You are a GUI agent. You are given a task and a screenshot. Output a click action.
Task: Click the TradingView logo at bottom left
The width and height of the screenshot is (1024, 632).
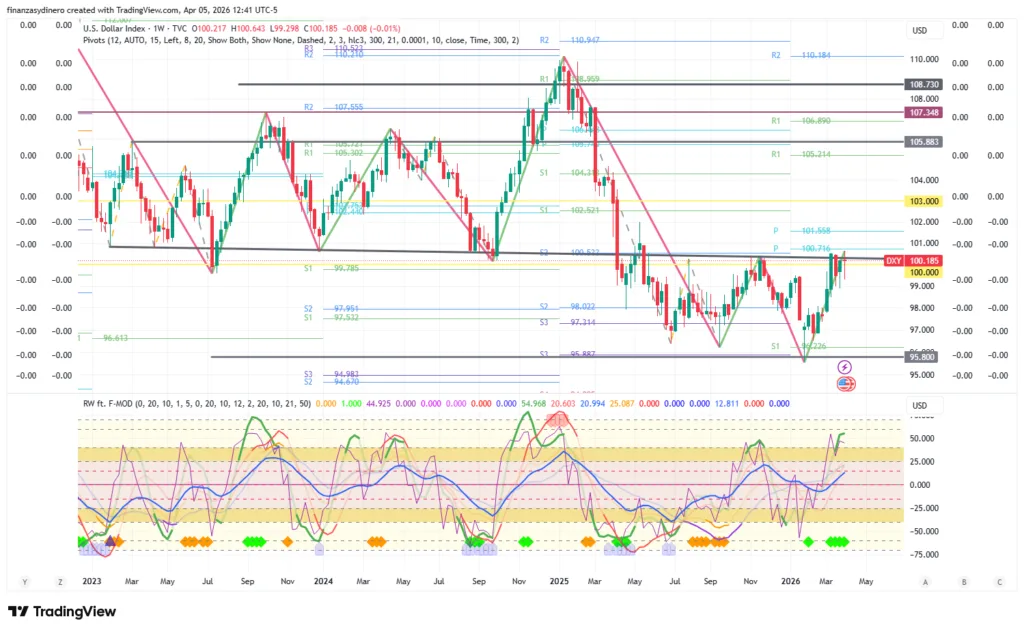click(x=62, y=611)
